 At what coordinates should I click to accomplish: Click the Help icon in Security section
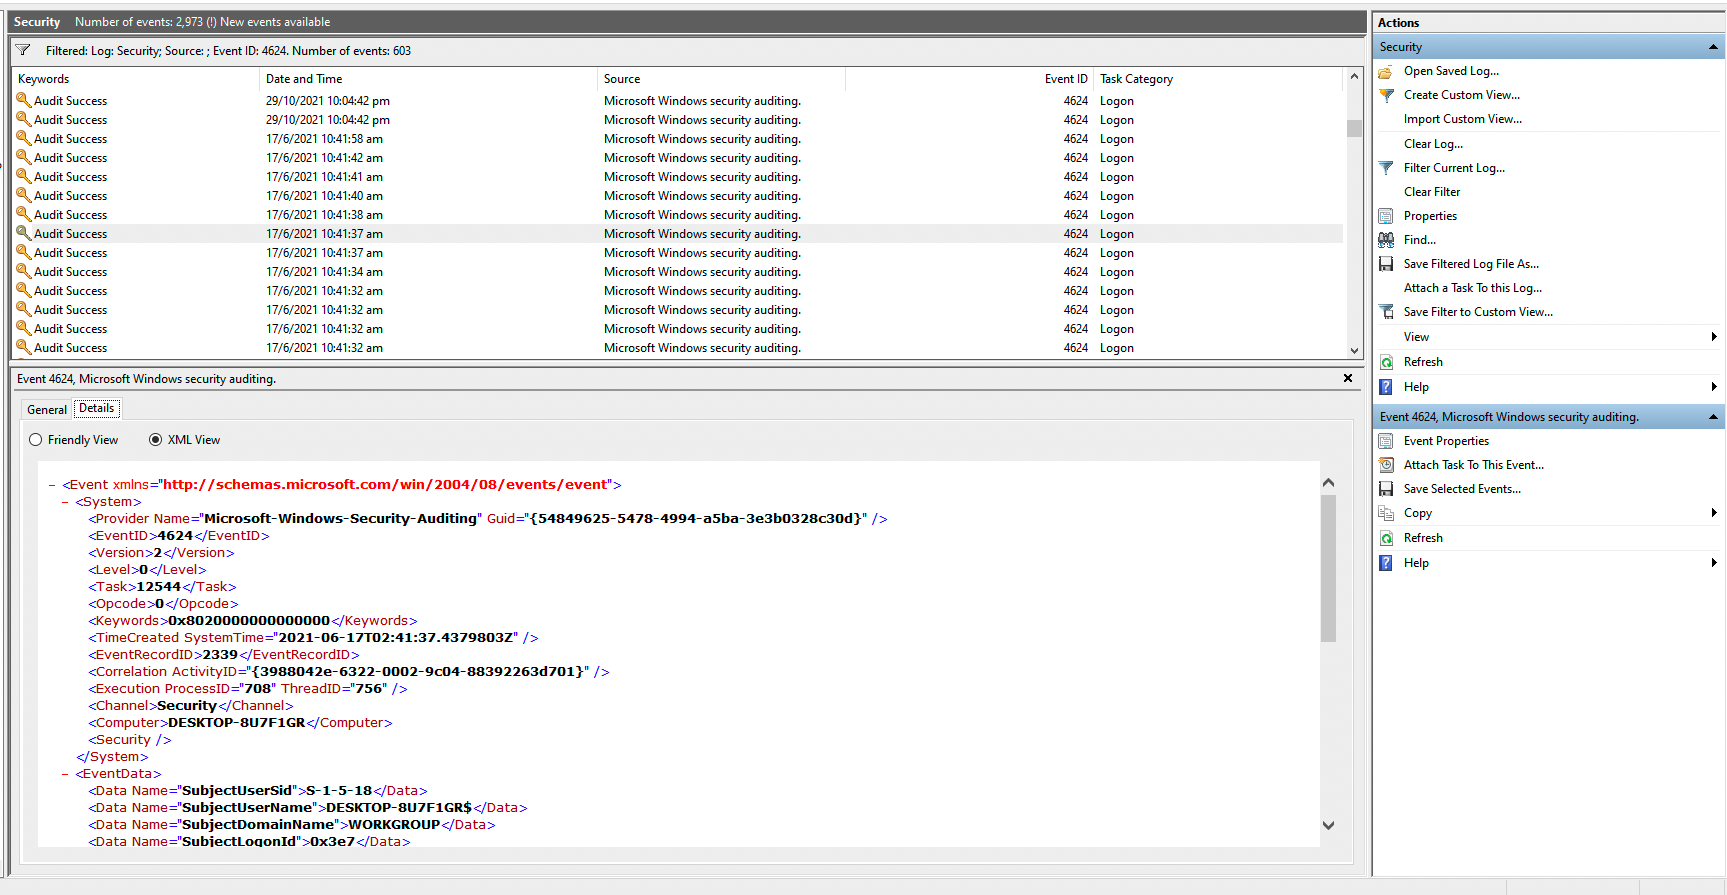[x=1386, y=387]
